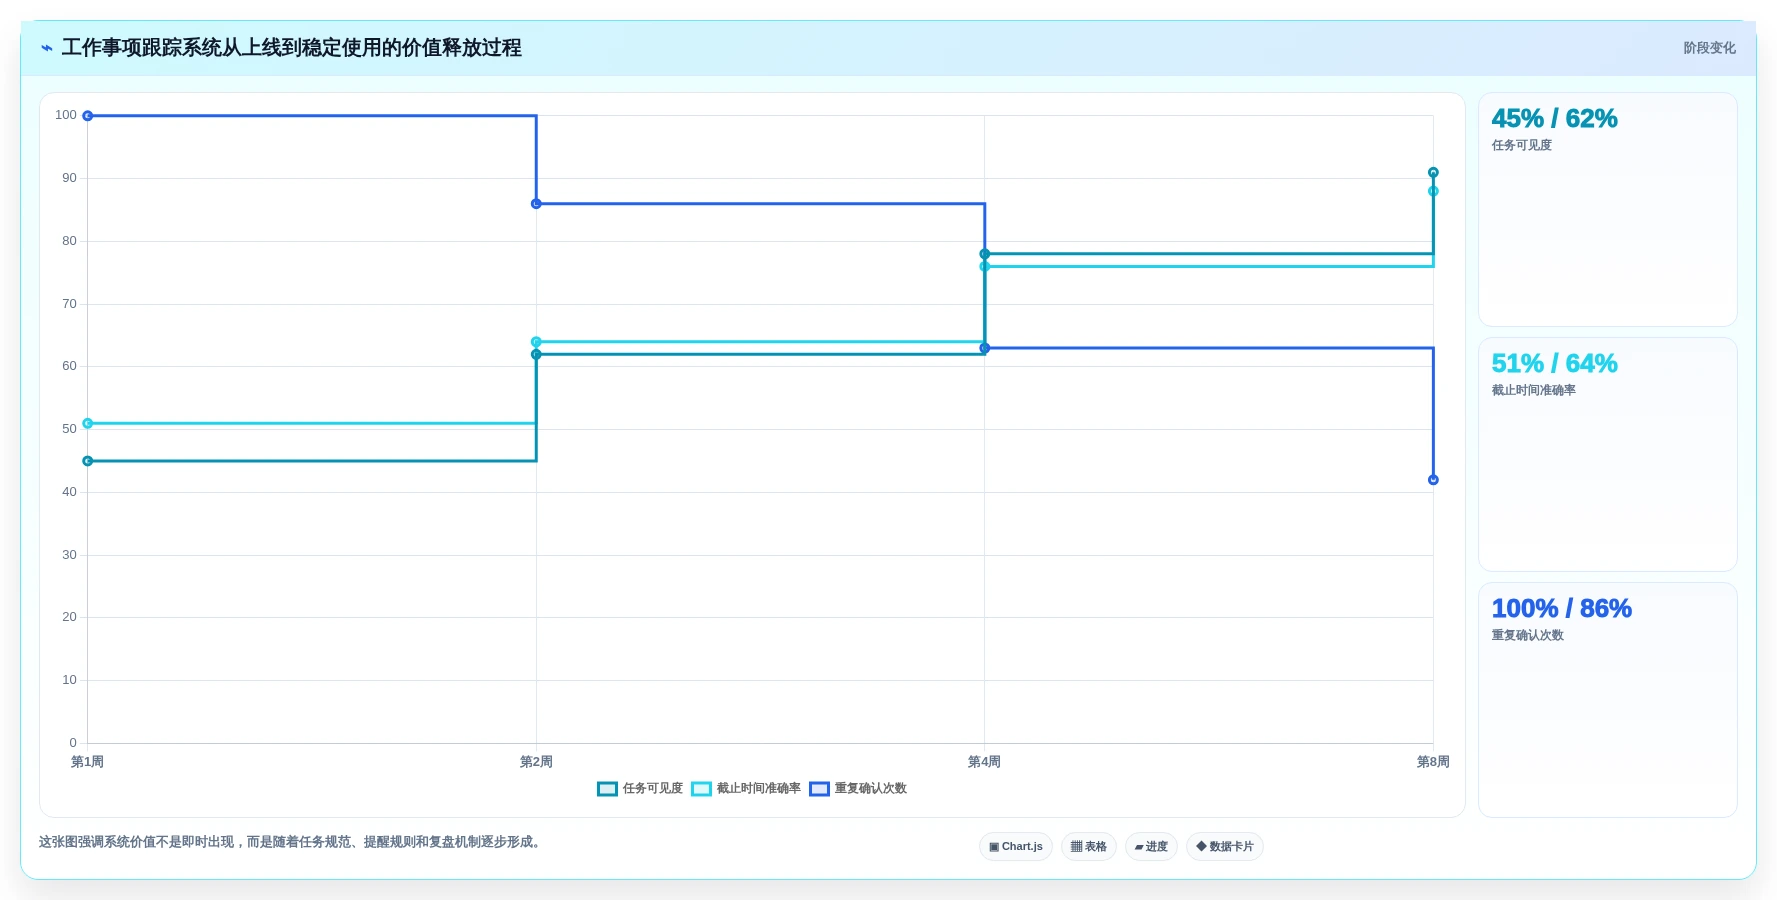
Task: Click the footnote text 这张图强调系统价值
Action: 292,842
